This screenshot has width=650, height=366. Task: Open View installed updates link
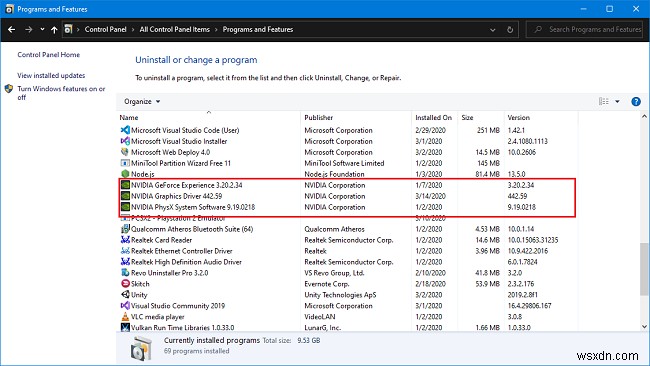[51, 75]
